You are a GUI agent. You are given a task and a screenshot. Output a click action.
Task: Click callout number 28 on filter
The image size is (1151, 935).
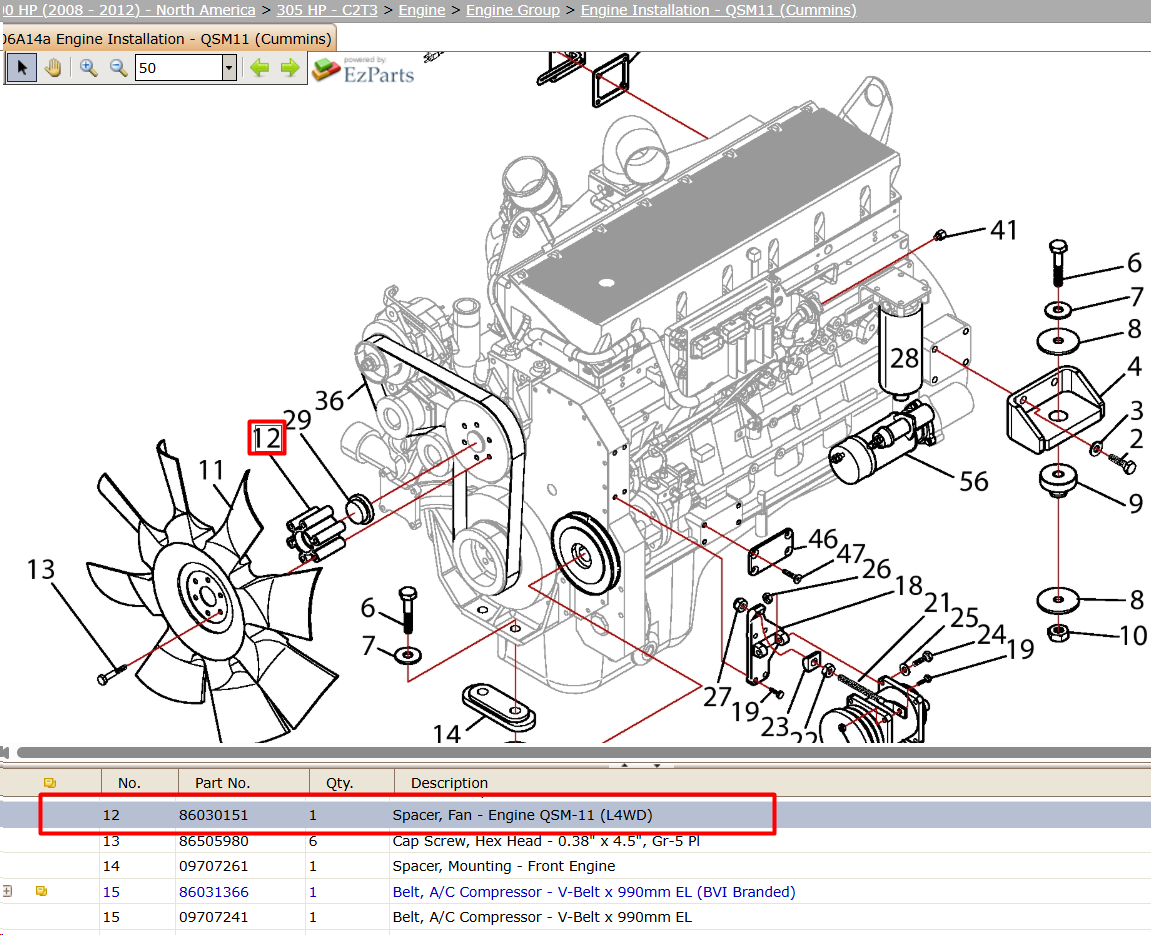[904, 359]
